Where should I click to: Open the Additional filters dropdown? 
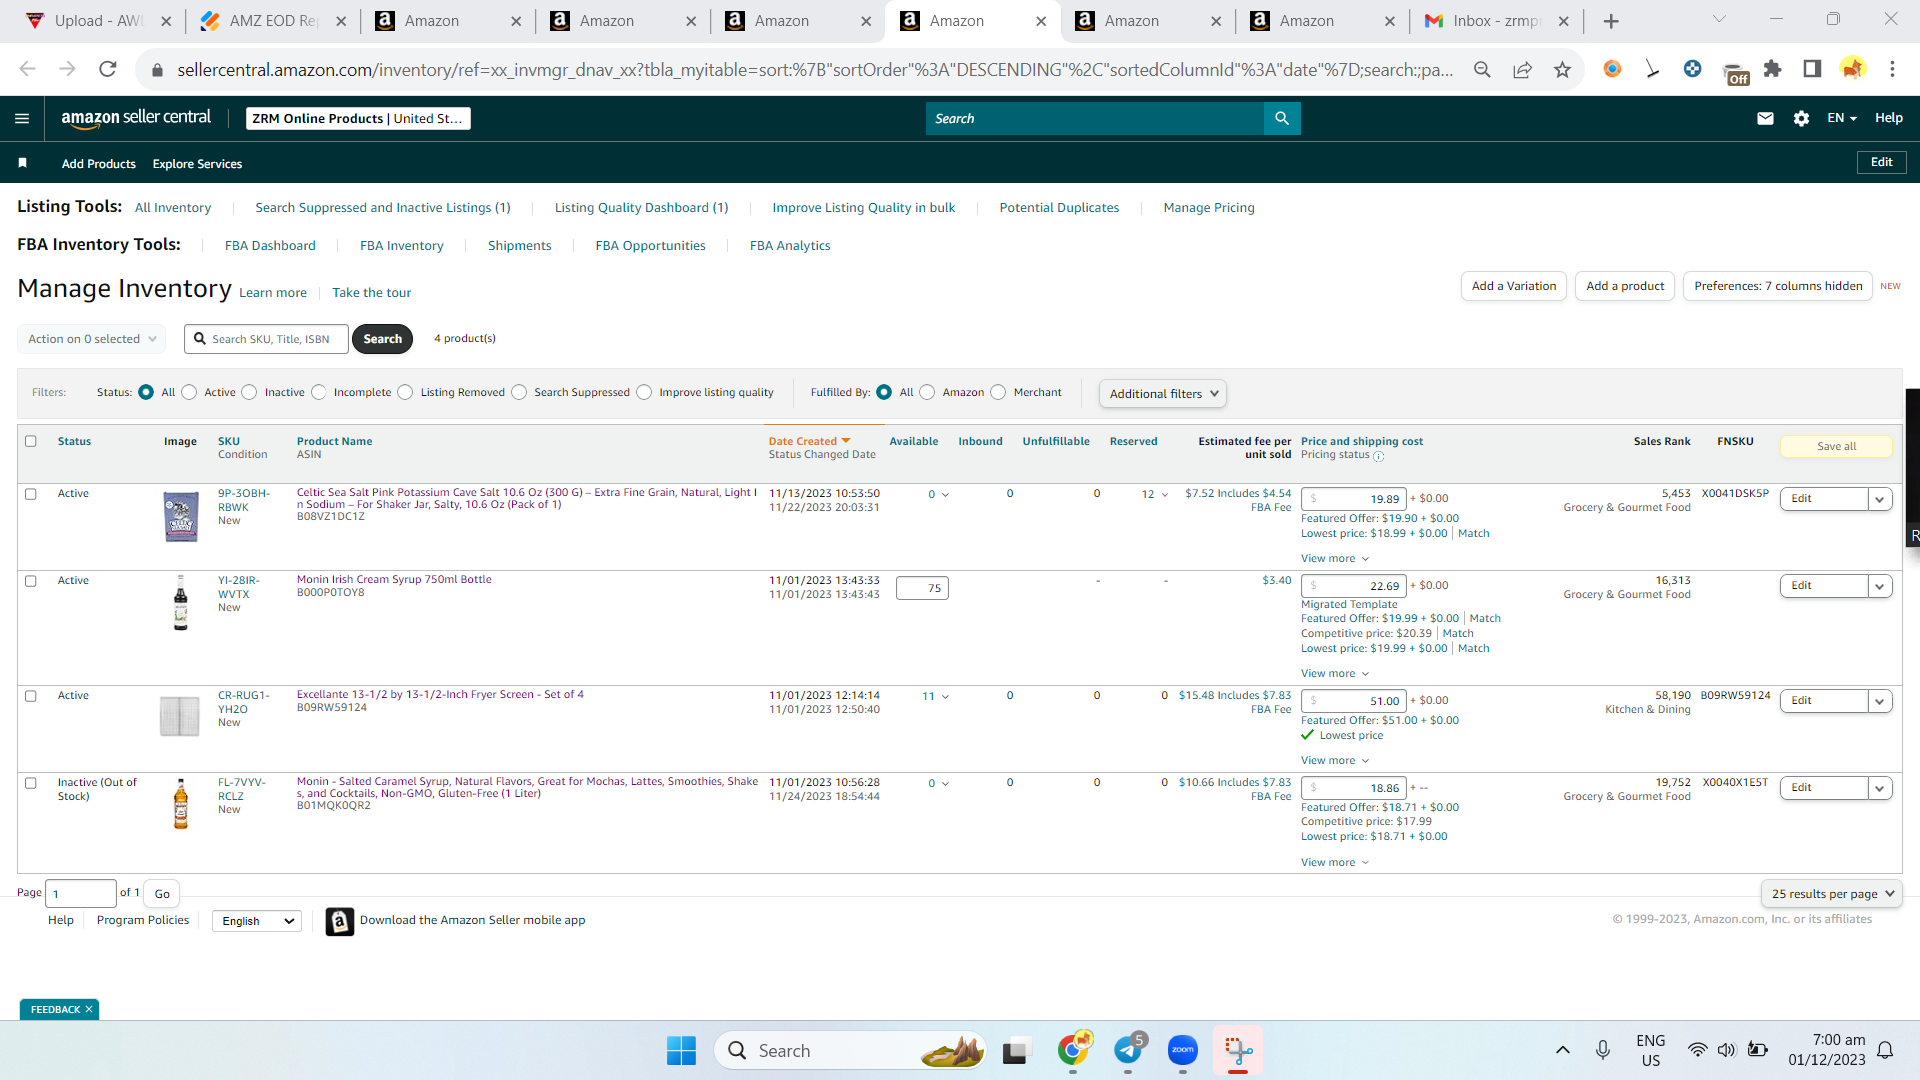pos(1163,393)
